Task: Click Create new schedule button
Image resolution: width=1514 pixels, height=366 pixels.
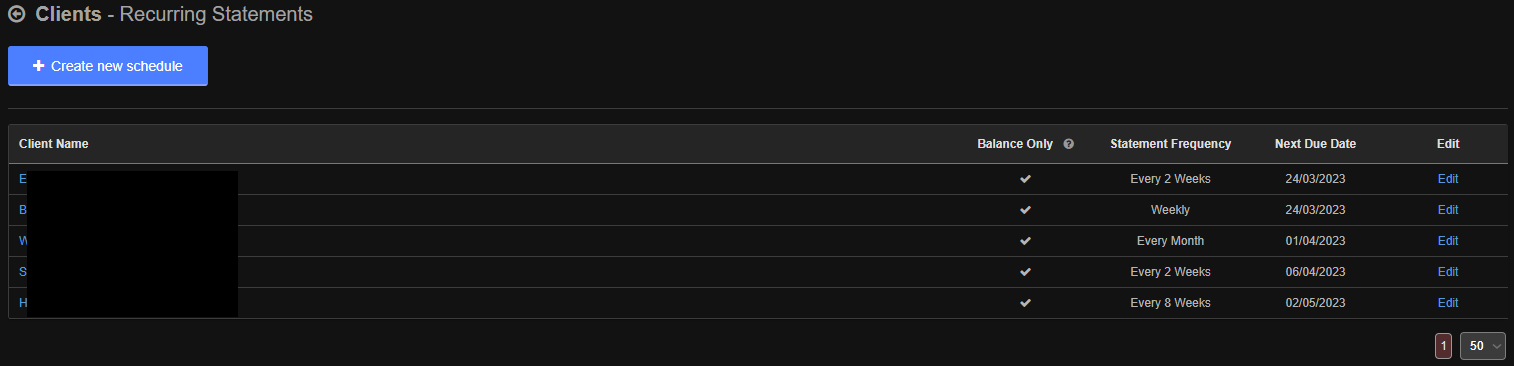Action: [108, 66]
